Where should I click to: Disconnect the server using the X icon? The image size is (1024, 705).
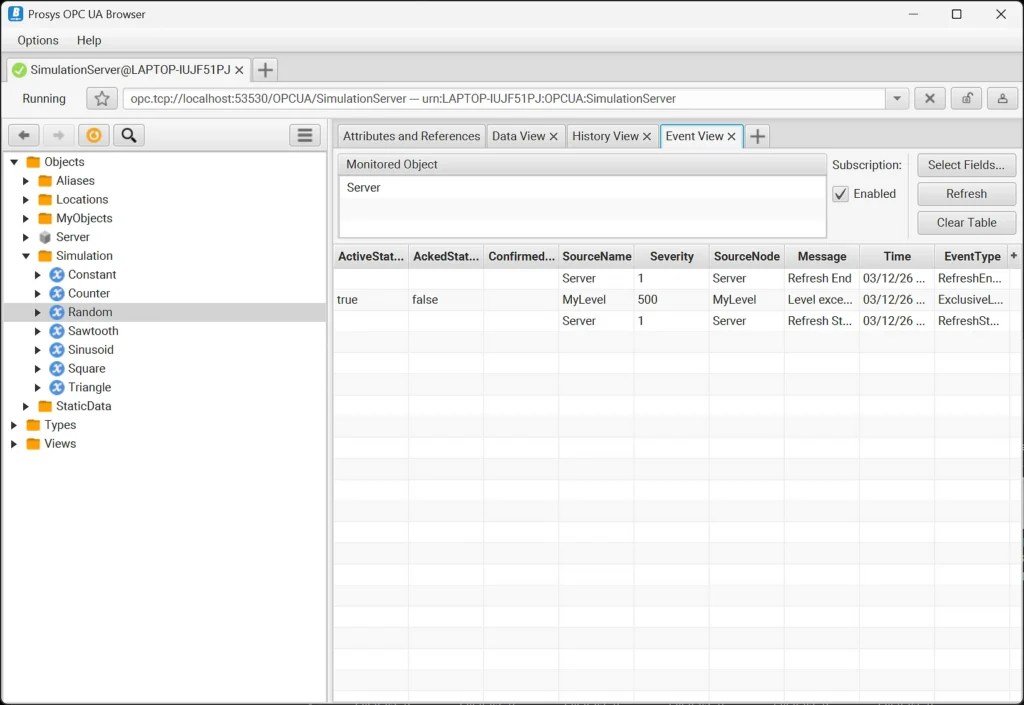tap(929, 98)
